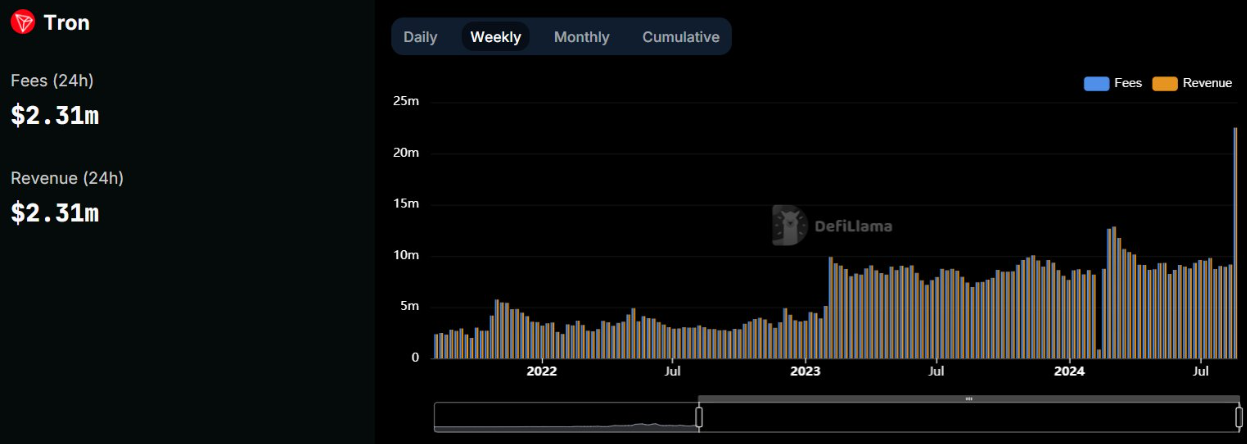This screenshot has height=444, width=1247.
Task: Click the left handle of range slider
Action: [x=699, y=417]
